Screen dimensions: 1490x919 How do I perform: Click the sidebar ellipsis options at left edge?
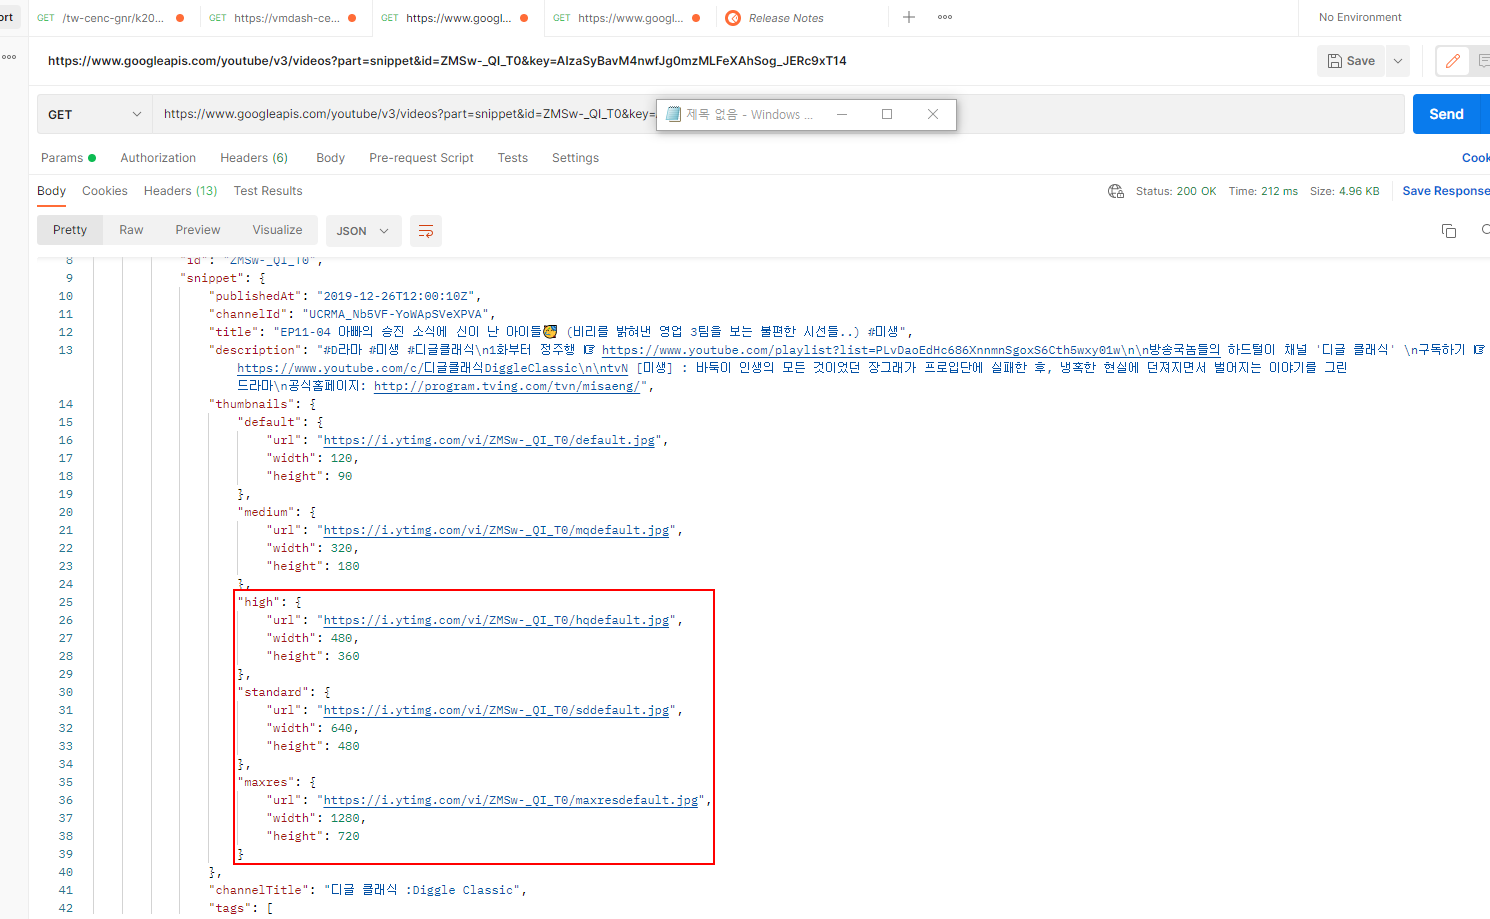(9, 57)
